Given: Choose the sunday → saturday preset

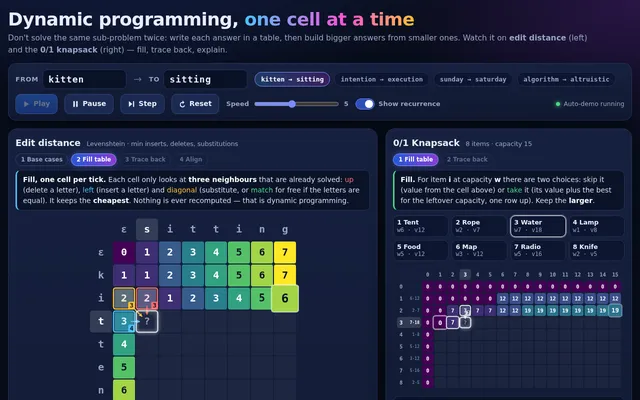Looking at the screenshot, I should pyautogui.click(x=473, y=79).
